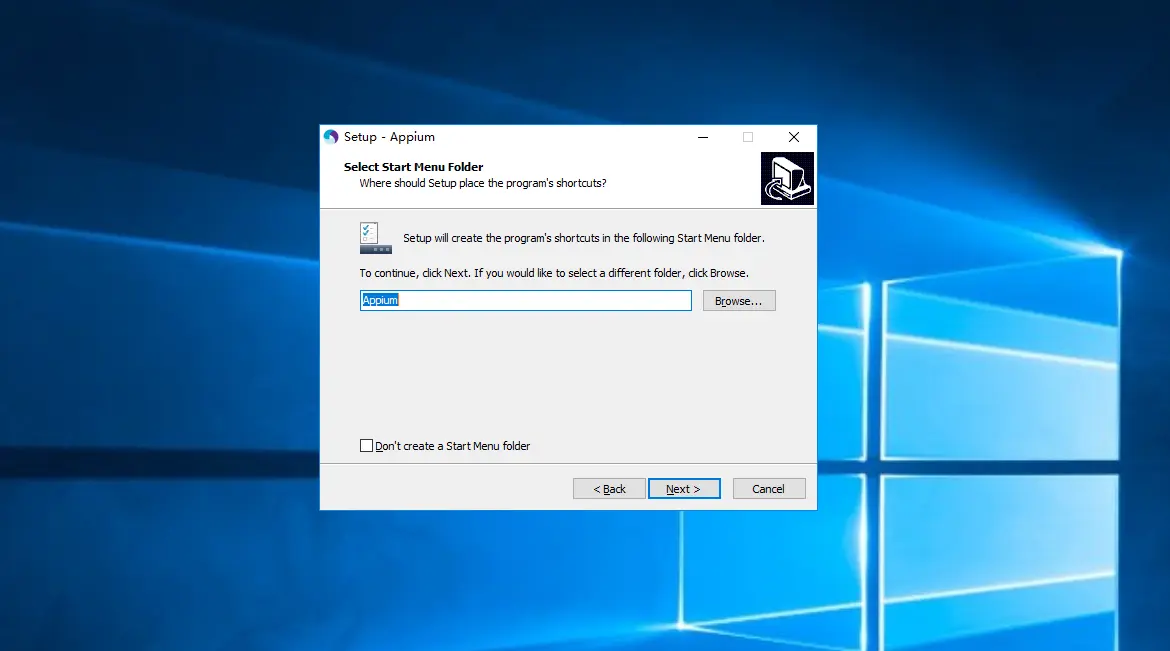This screenshot has width=1170, height=651.
Task: Minimize the Setup - Appium window
Action: point(703,137)
